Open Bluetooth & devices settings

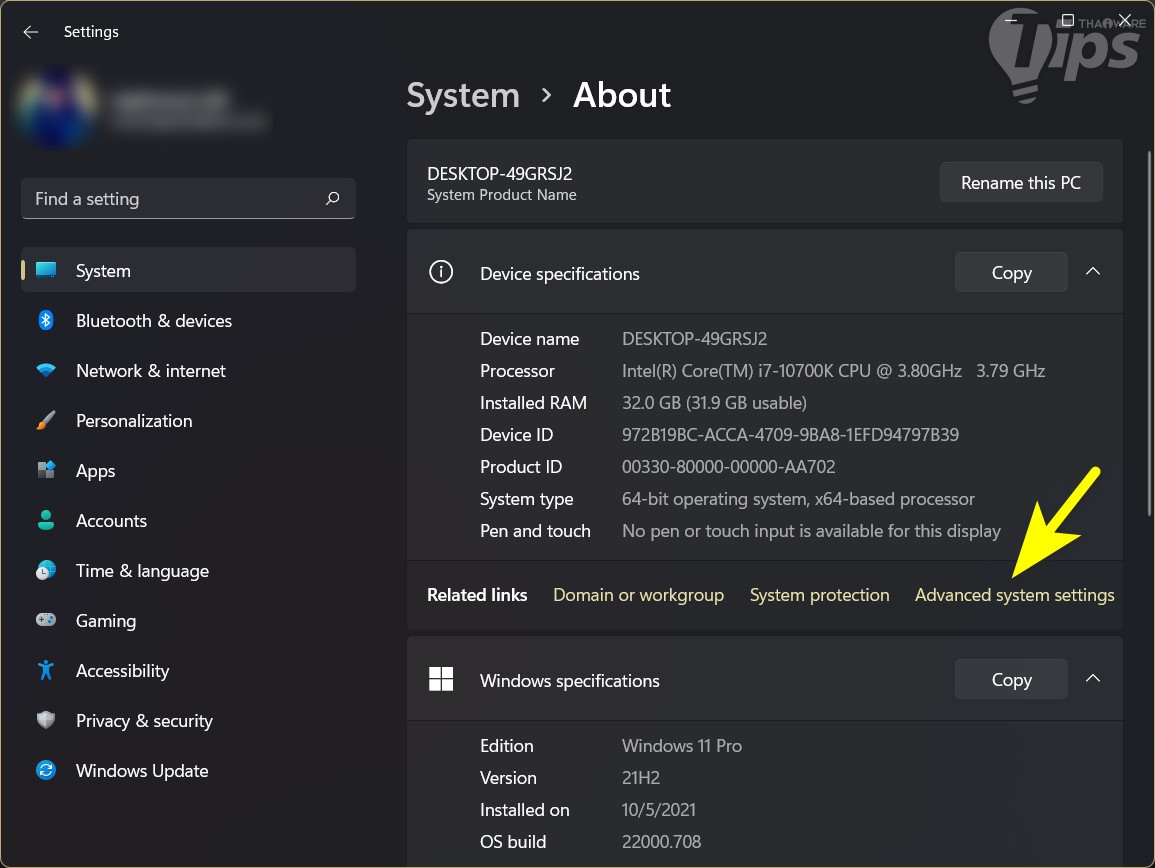(x=153, y=321)
